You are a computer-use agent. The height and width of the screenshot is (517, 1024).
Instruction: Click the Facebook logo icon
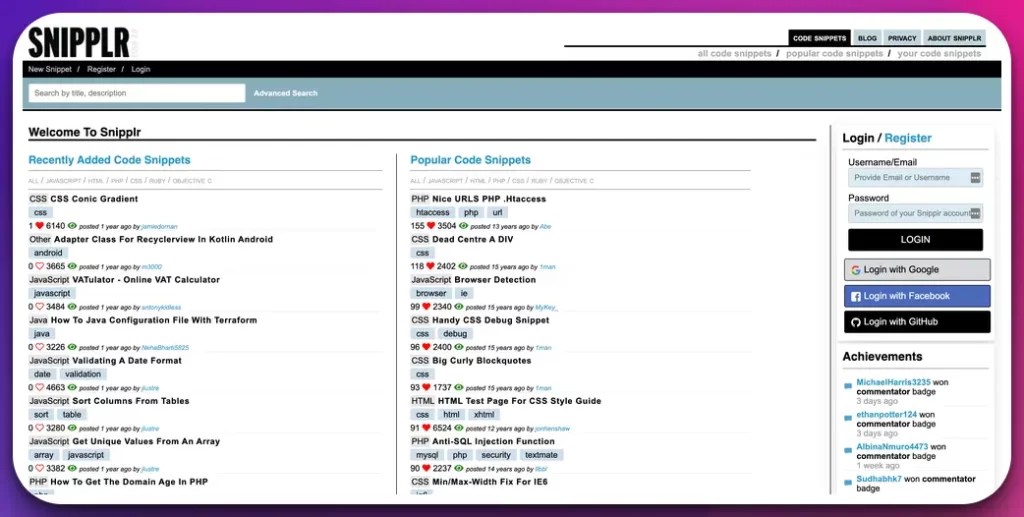[x=856, y=296]
